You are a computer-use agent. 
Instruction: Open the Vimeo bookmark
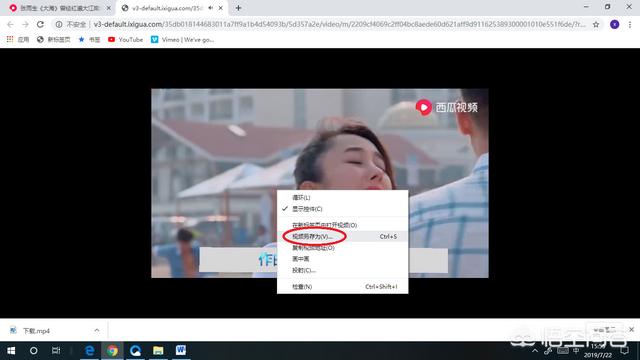click(182, 40)
